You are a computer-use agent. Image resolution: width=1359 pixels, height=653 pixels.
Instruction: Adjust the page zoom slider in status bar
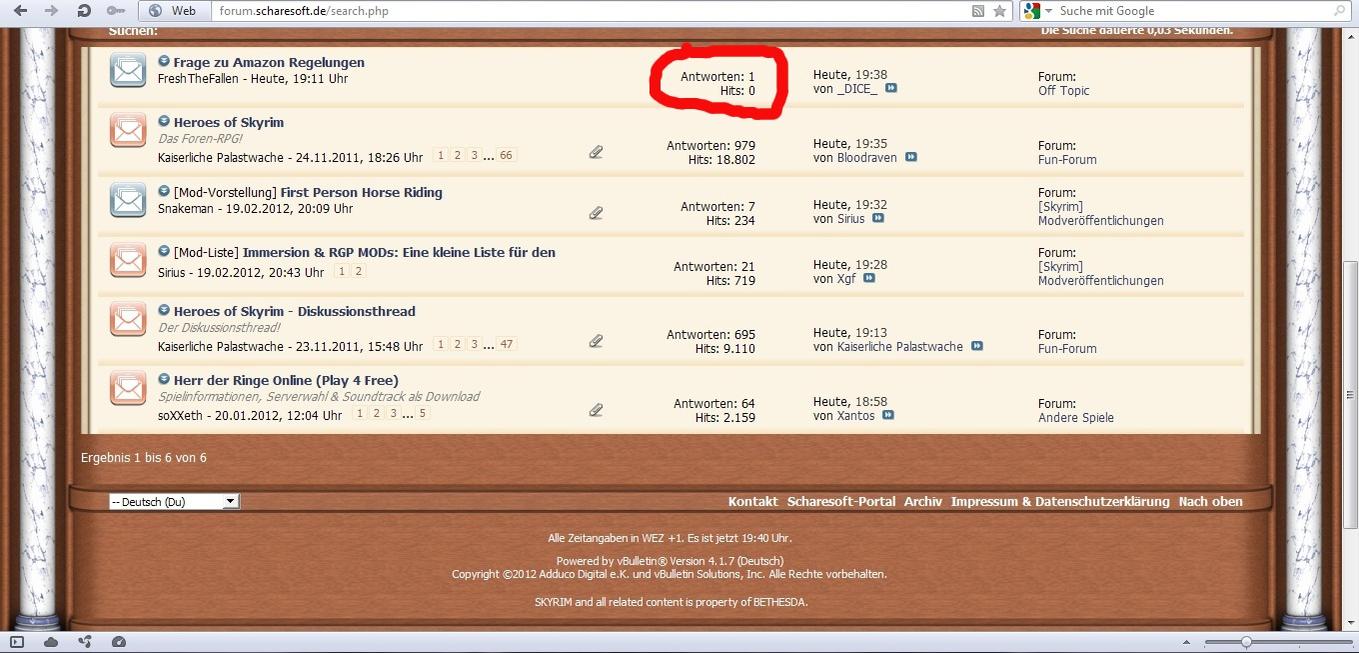(x=1246, y=642)
